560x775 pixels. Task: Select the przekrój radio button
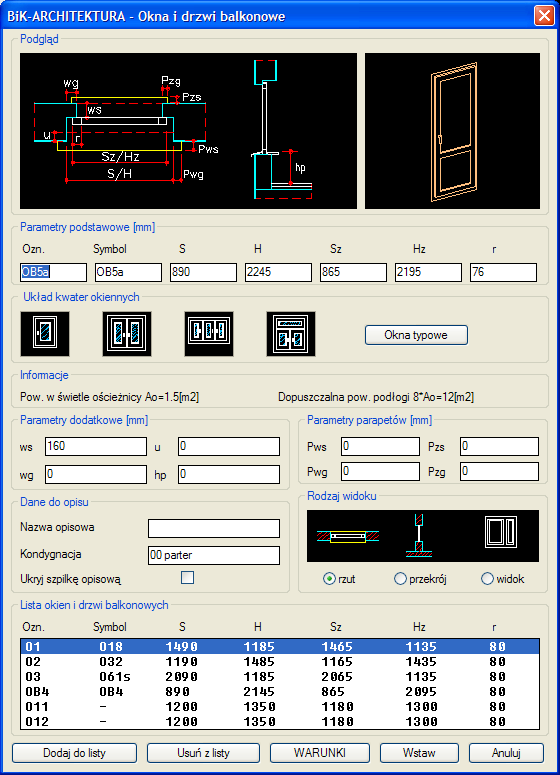tap(400, 579)
